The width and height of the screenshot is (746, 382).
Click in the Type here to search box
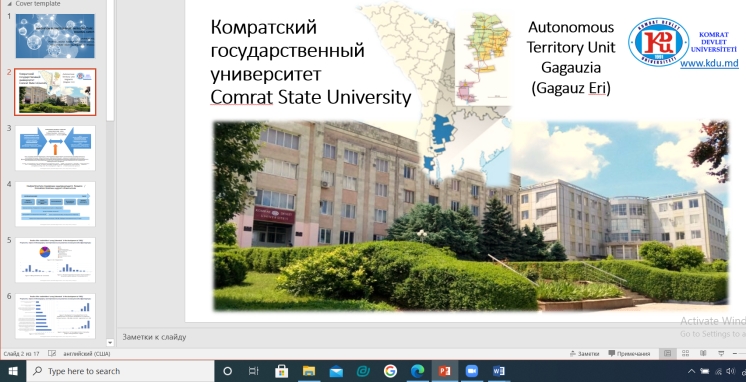coord(120,371)
